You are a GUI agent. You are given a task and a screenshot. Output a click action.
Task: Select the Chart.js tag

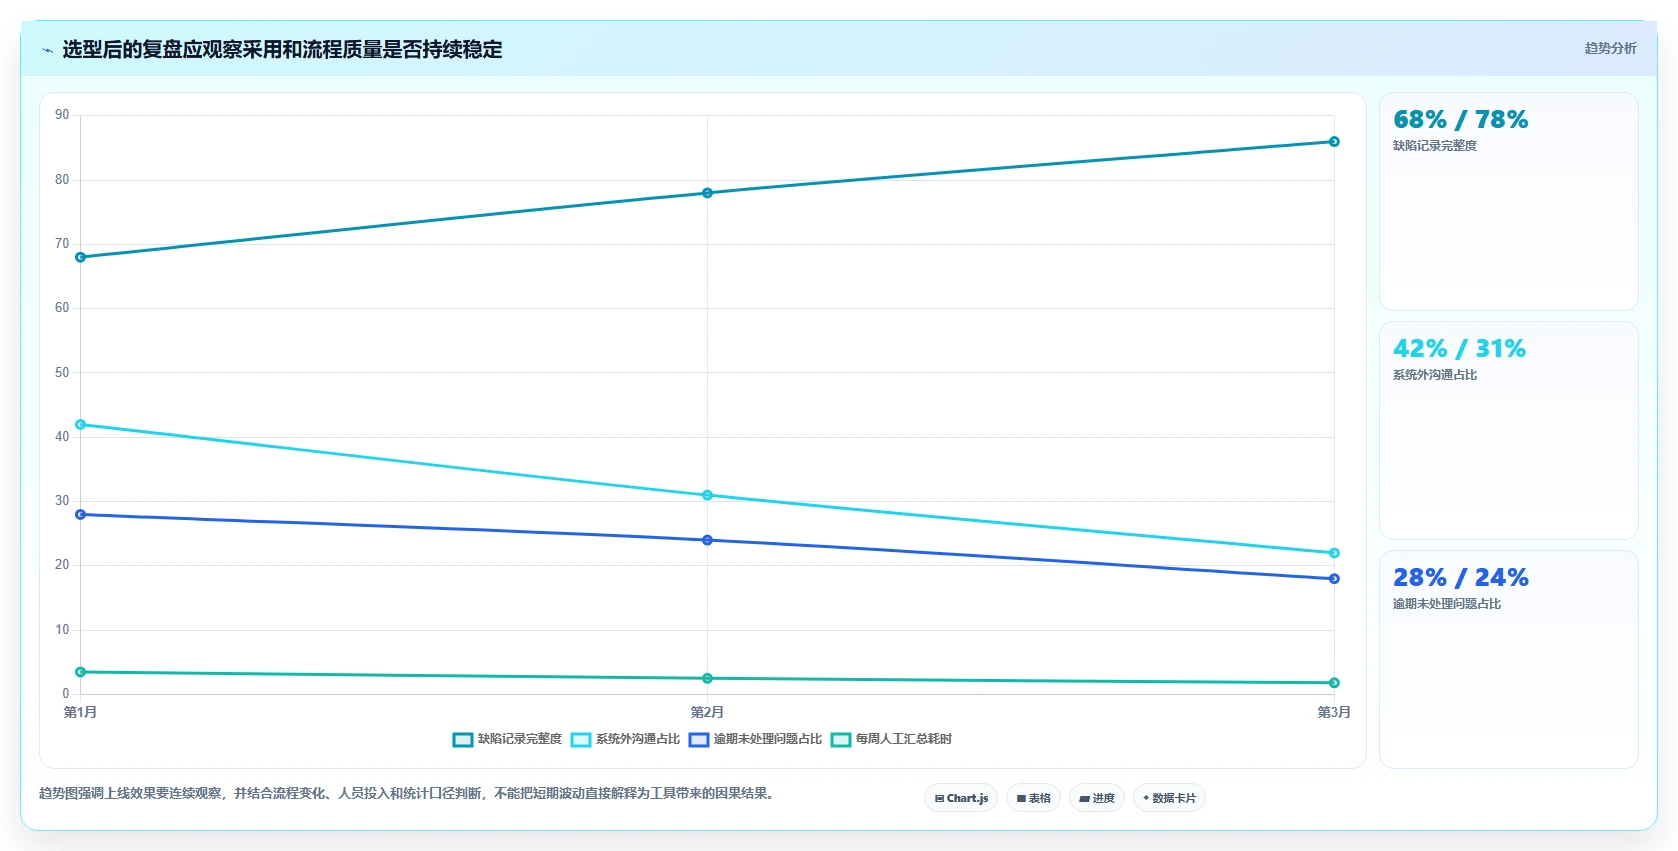[961, 798]
